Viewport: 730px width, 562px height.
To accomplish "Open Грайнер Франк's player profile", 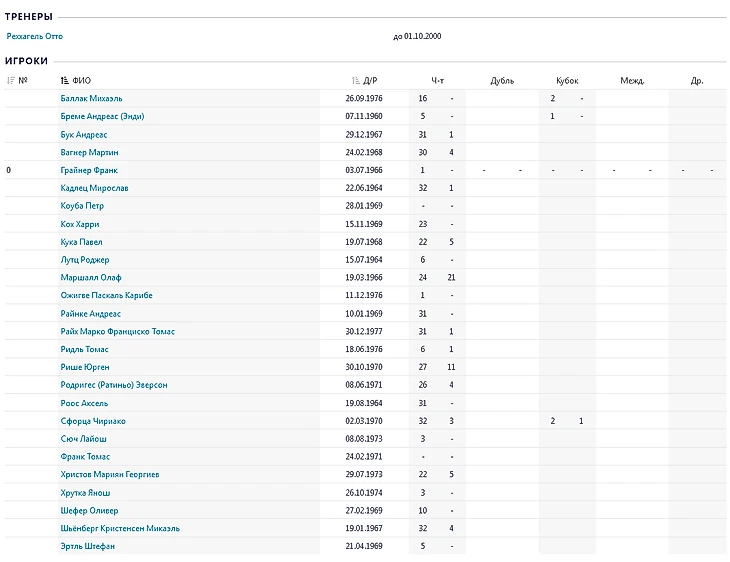I will 89,170.
